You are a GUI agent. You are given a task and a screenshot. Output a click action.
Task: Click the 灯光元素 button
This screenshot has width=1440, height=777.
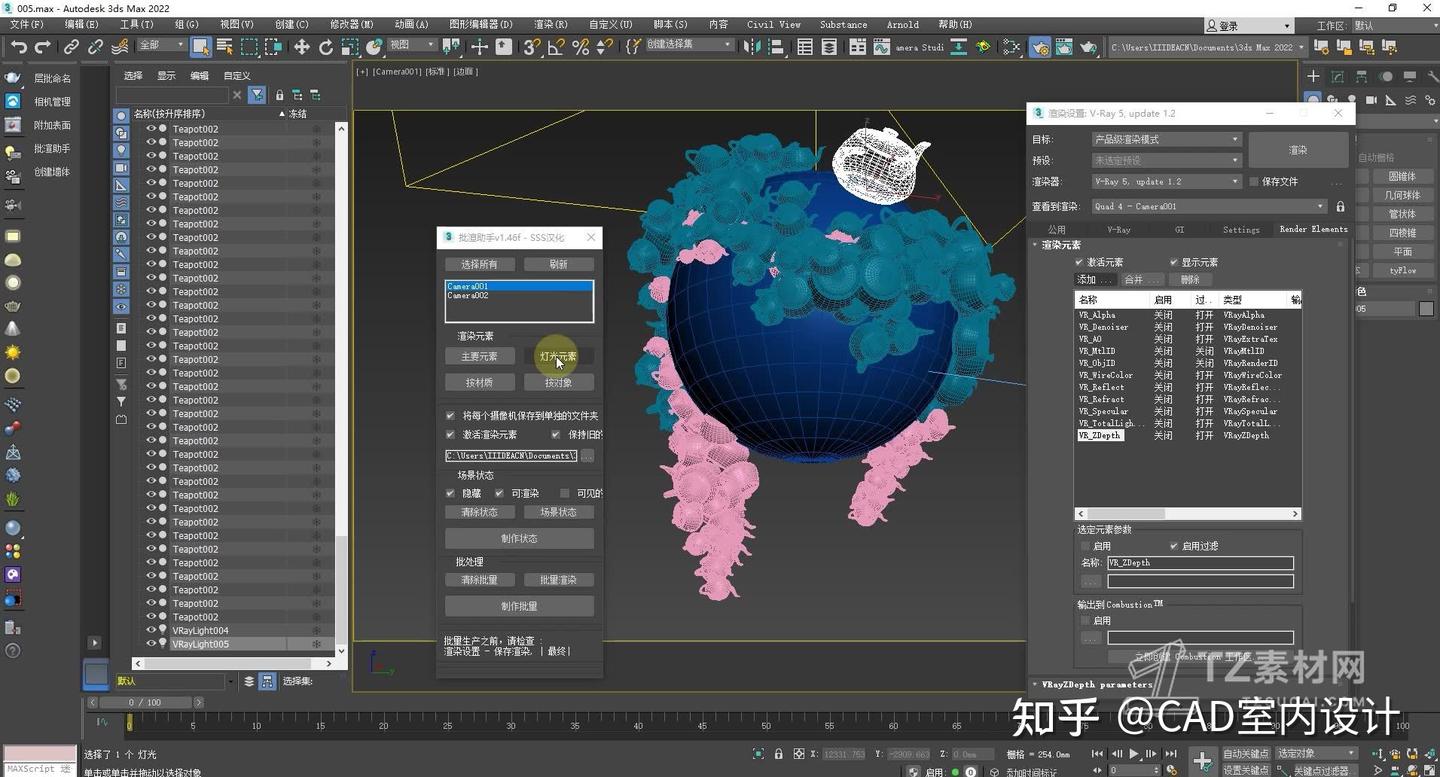tap(559, 356)
